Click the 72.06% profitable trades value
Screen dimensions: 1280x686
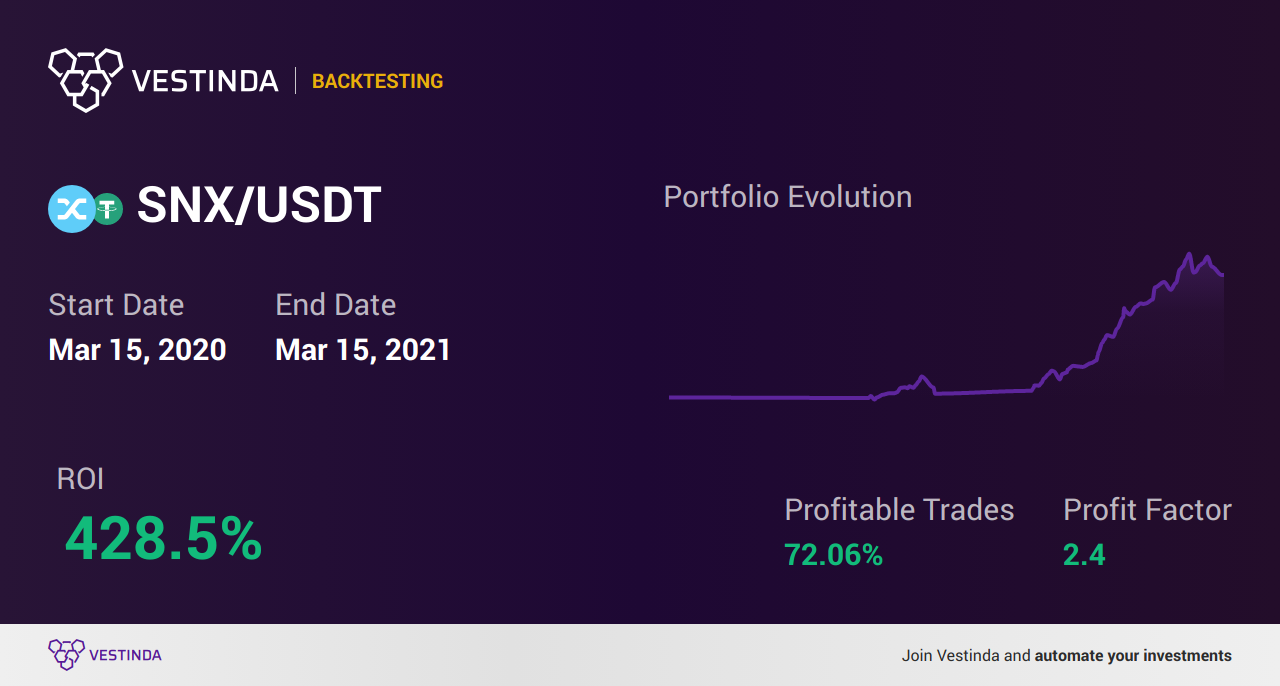[833, 555]
